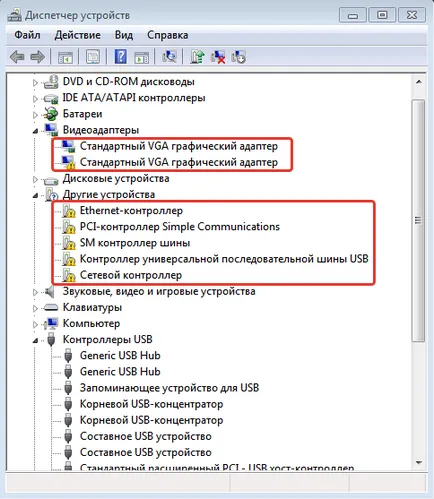Click the Back arrow toolbar icon

(x=17, y=57)
